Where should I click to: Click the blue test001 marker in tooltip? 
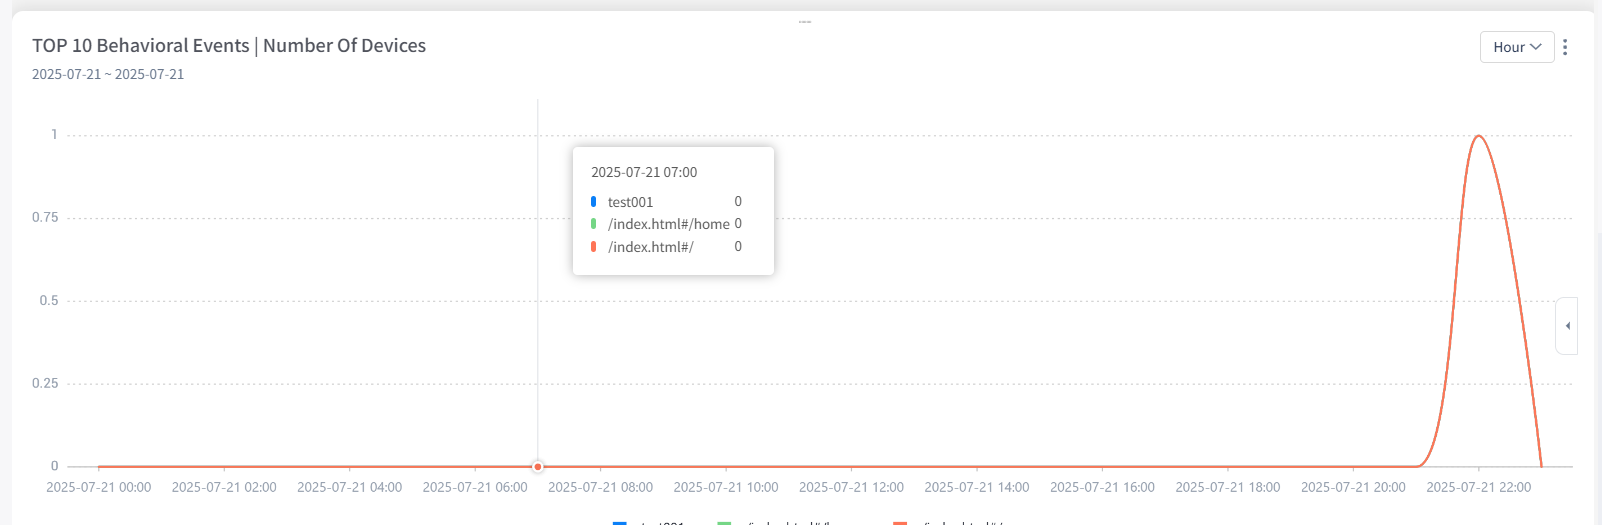coord(593,202)
